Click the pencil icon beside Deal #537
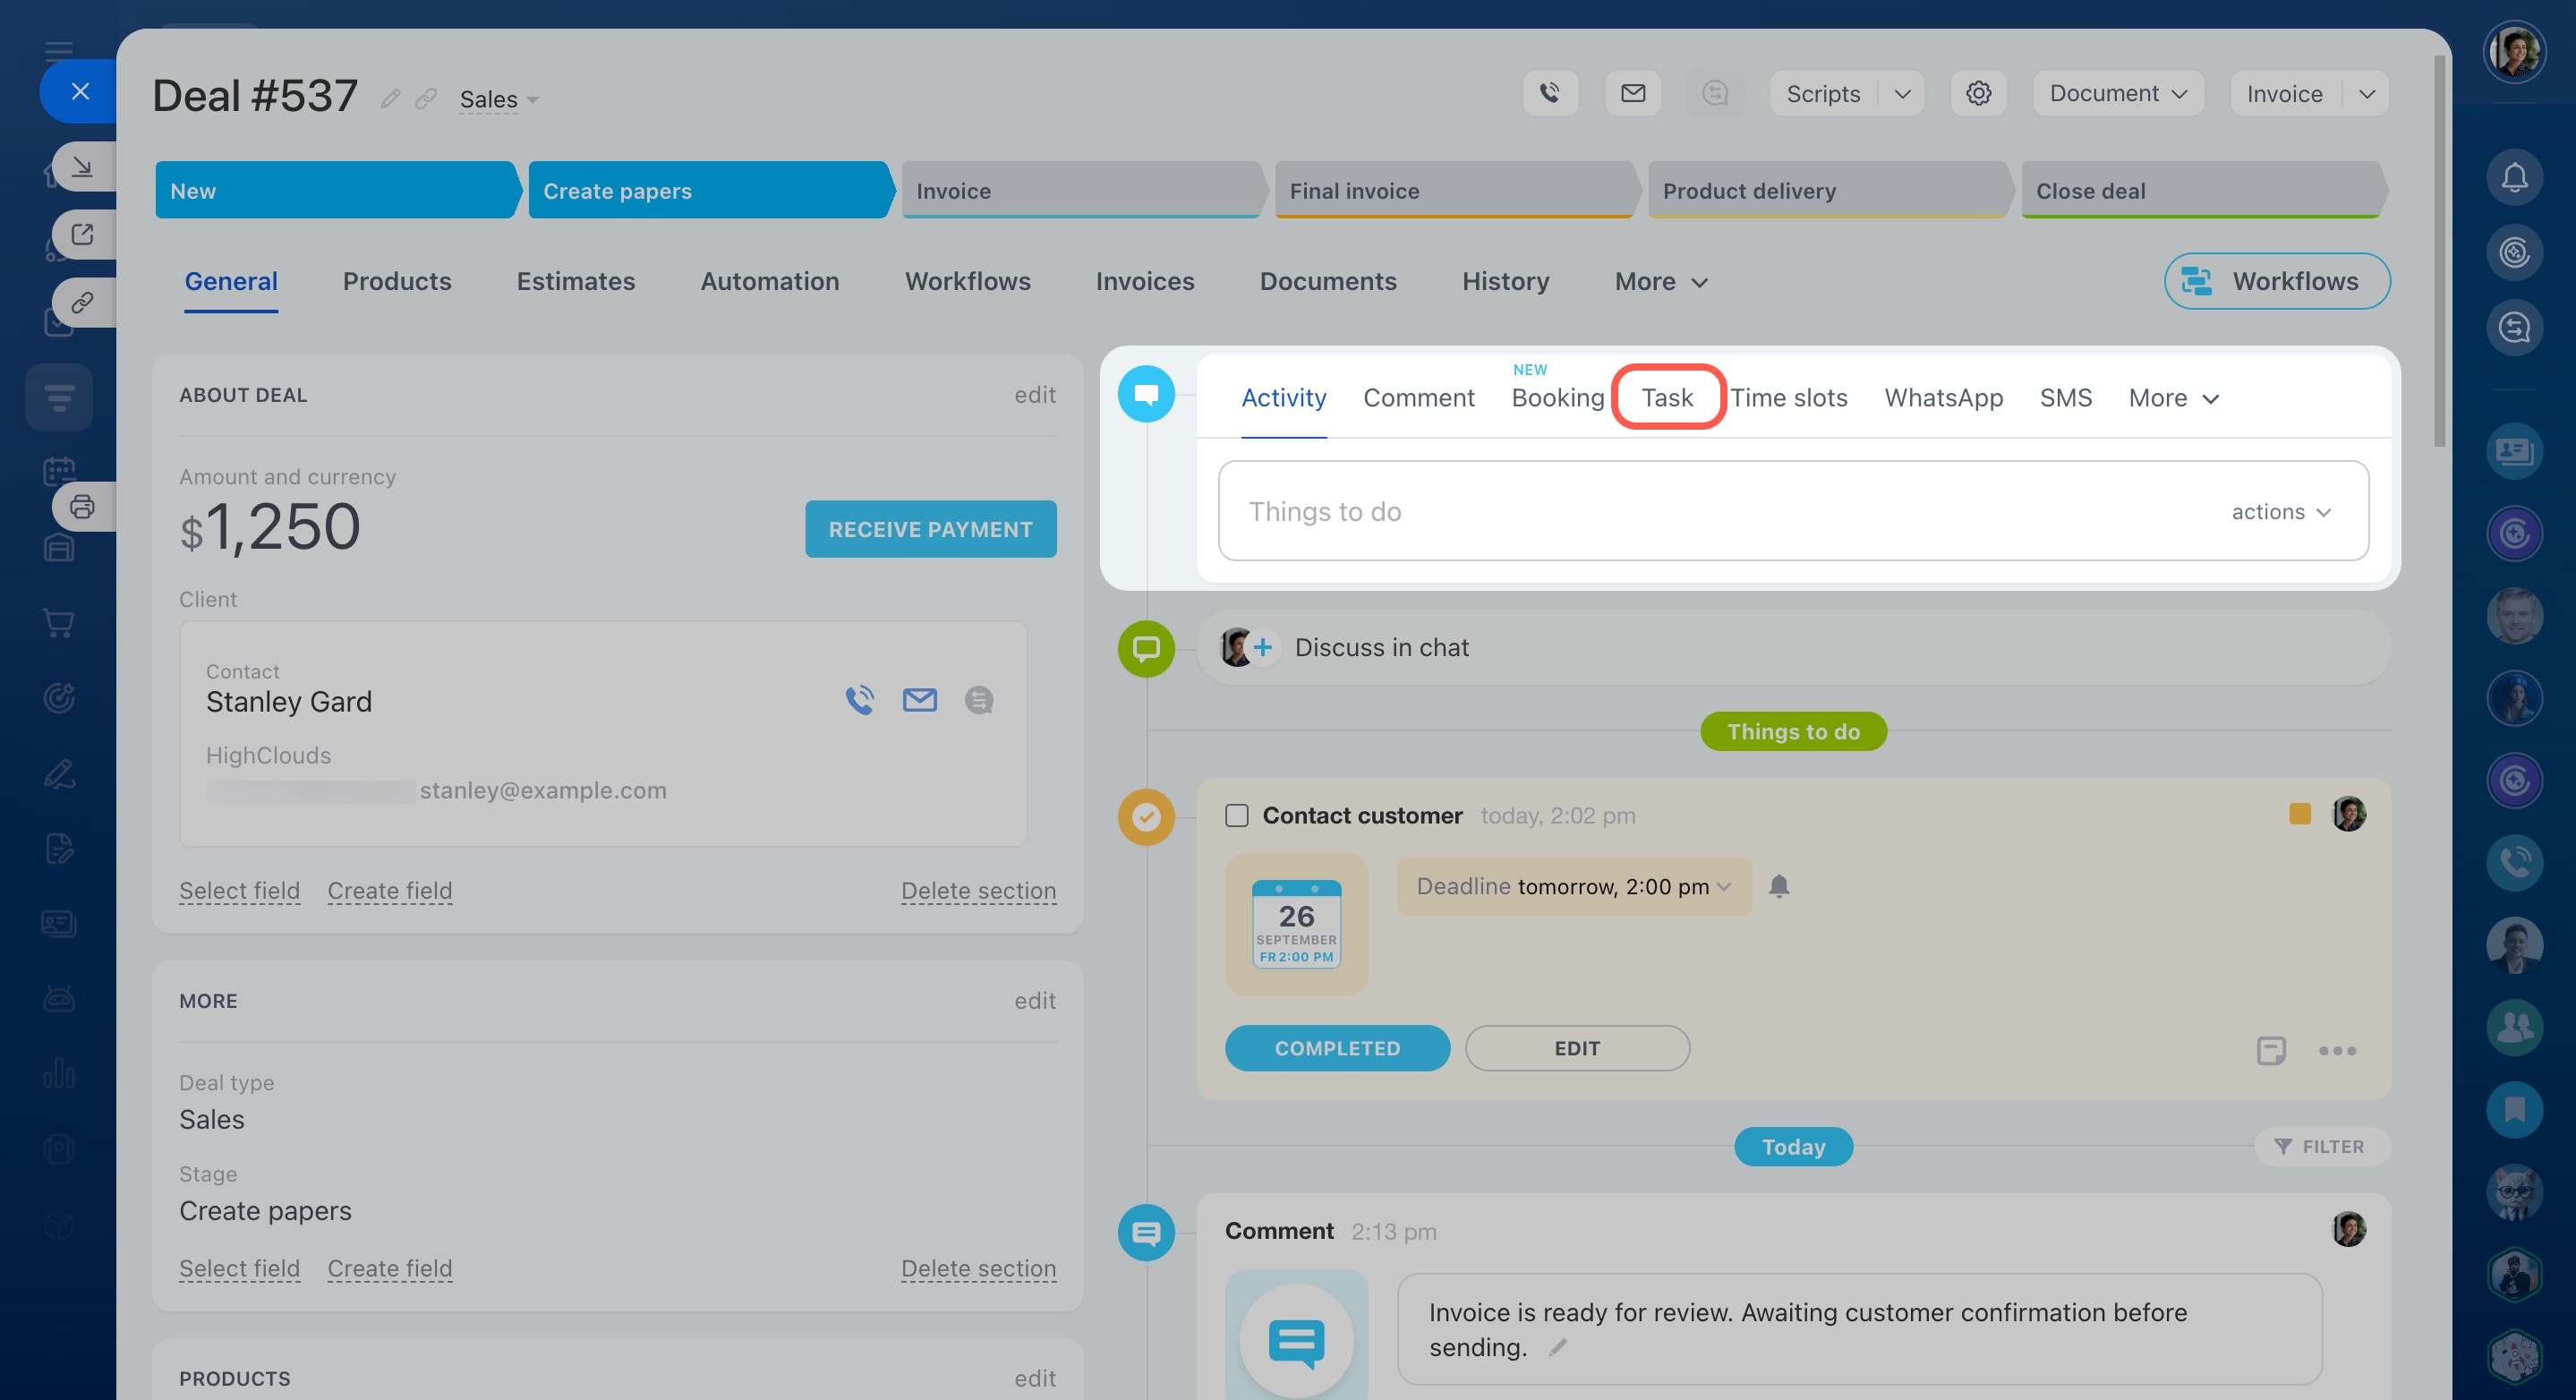This screenshot has width=2576, height=1400. (x=390, y=98)
